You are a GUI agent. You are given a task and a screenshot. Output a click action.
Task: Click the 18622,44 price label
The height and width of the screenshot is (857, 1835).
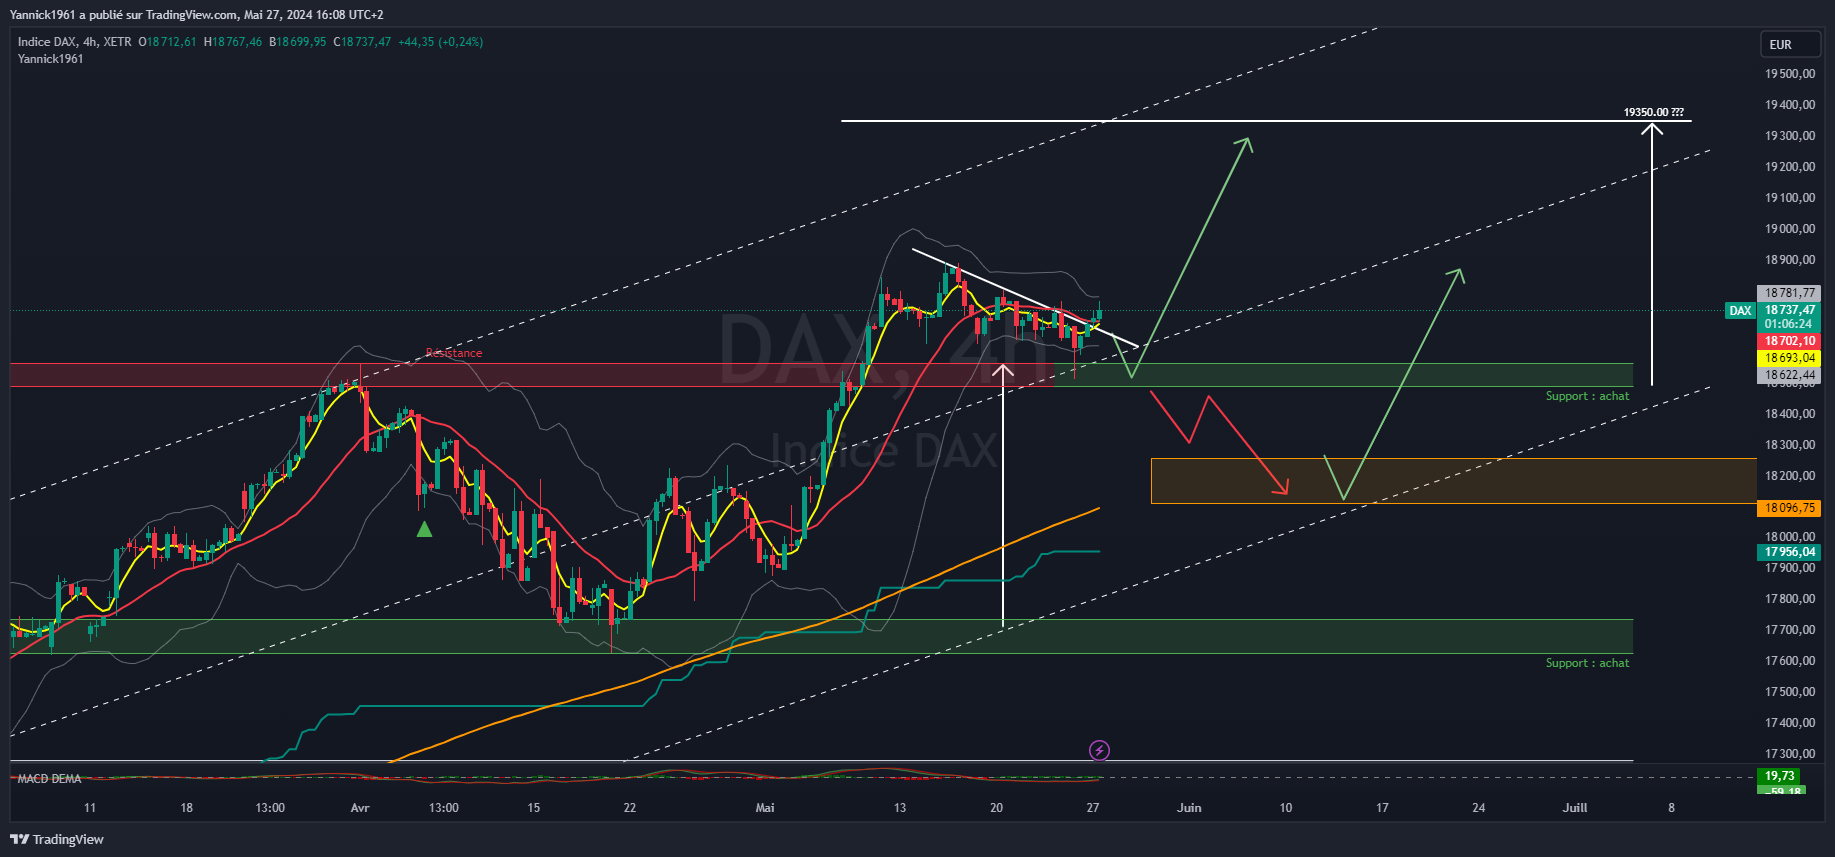(x=1789, y=375)
